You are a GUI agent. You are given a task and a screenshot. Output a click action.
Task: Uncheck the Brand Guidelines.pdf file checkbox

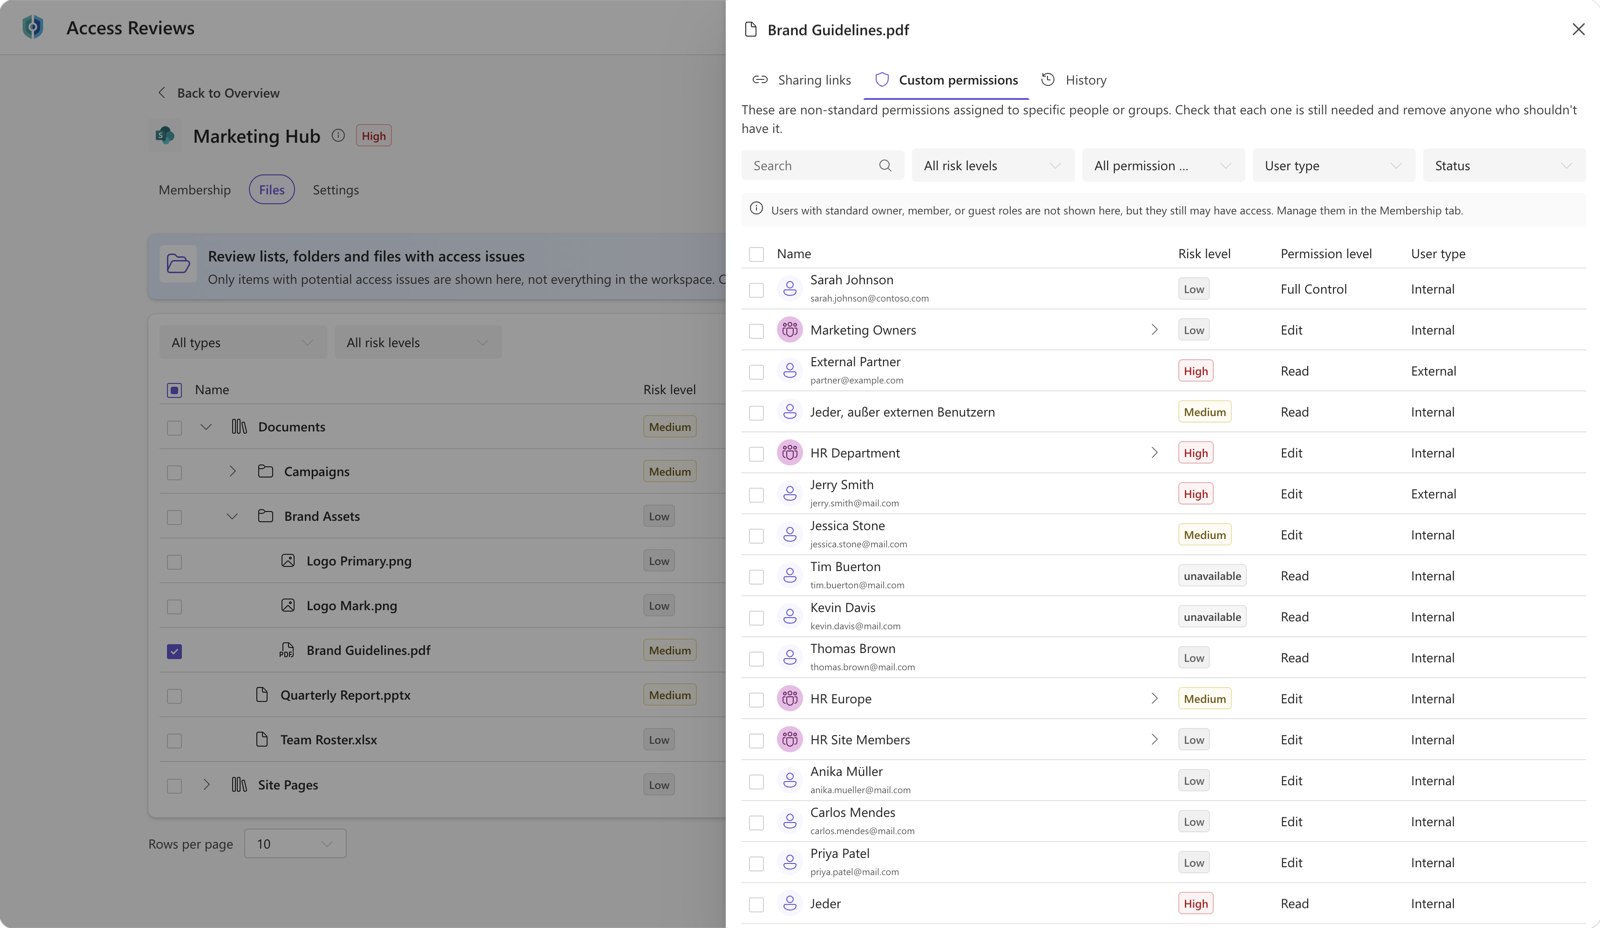click(x=175, y=651)
